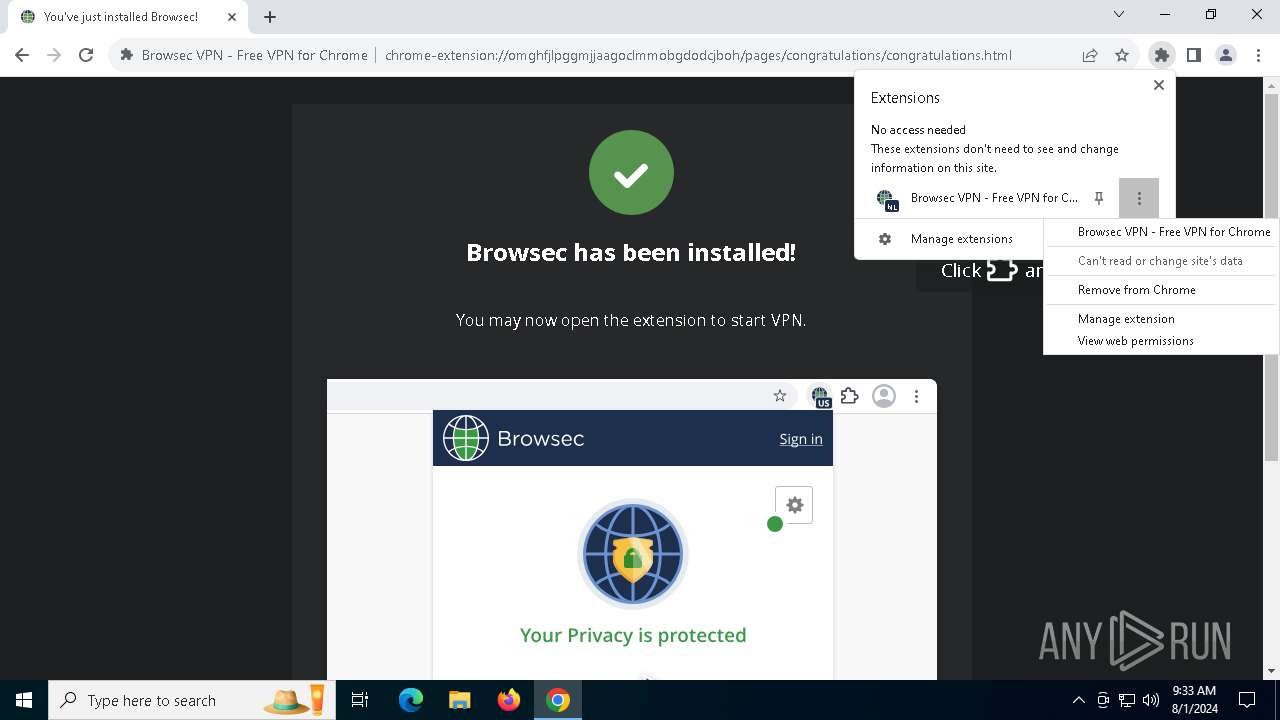The image size is (1280, 720).
Task: Share this page from address bar
Action: 1090,55
